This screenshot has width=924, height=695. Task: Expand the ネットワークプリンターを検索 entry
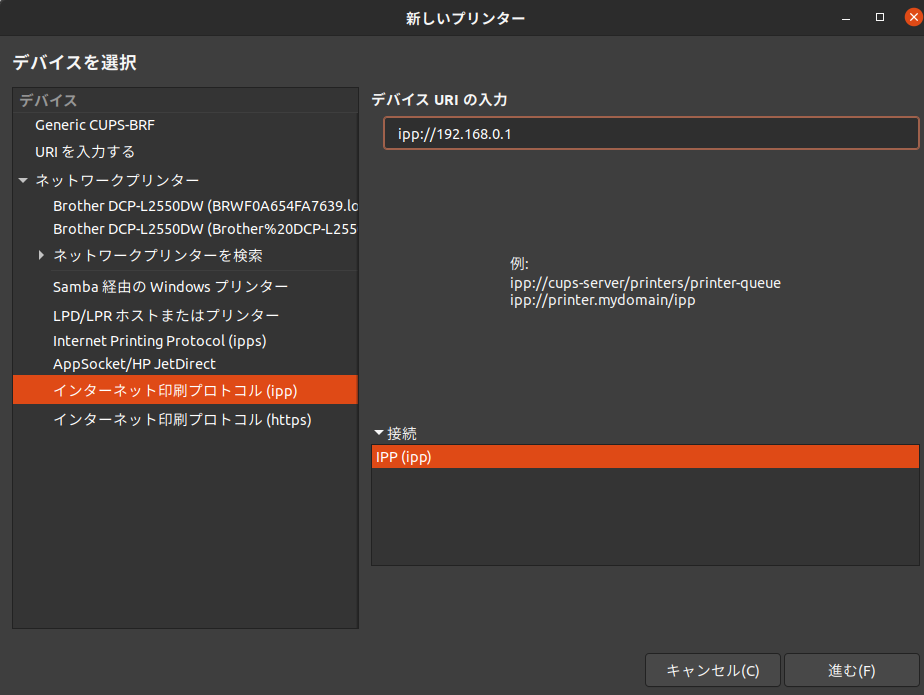click(41, 256)
